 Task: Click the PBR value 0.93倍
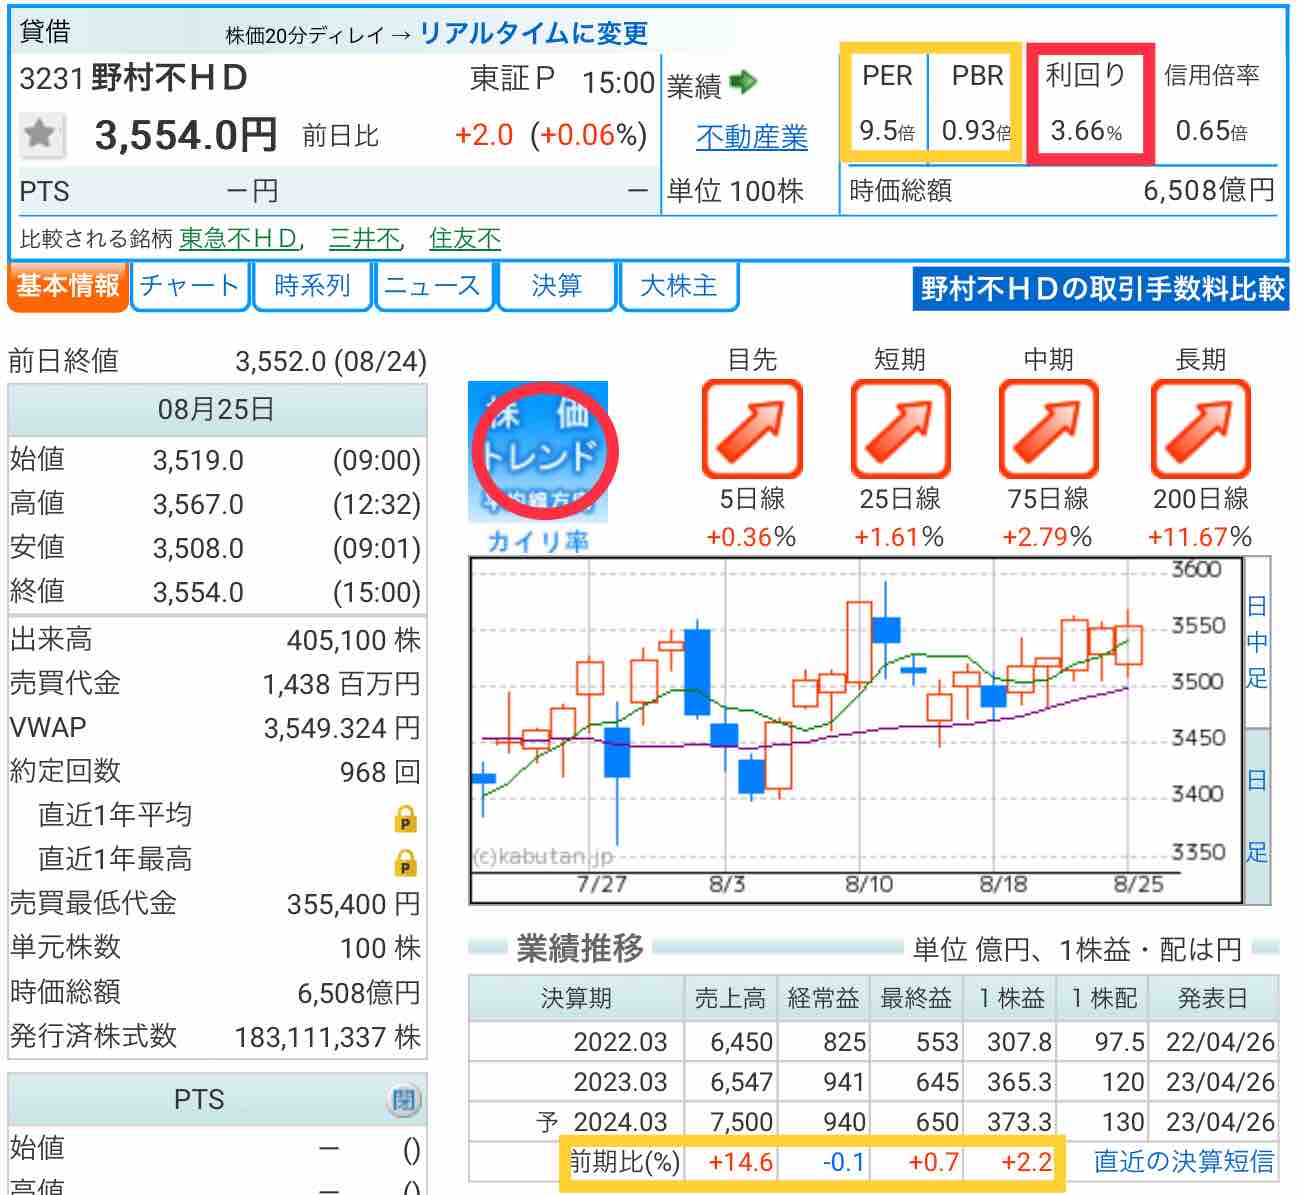click(976, 131)
